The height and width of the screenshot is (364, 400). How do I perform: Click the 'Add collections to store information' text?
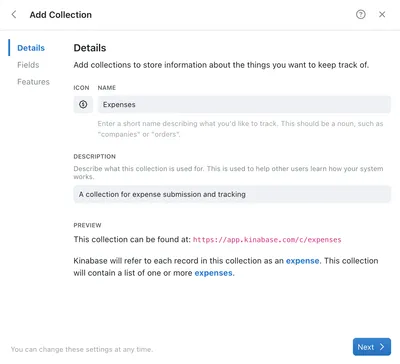221,65
